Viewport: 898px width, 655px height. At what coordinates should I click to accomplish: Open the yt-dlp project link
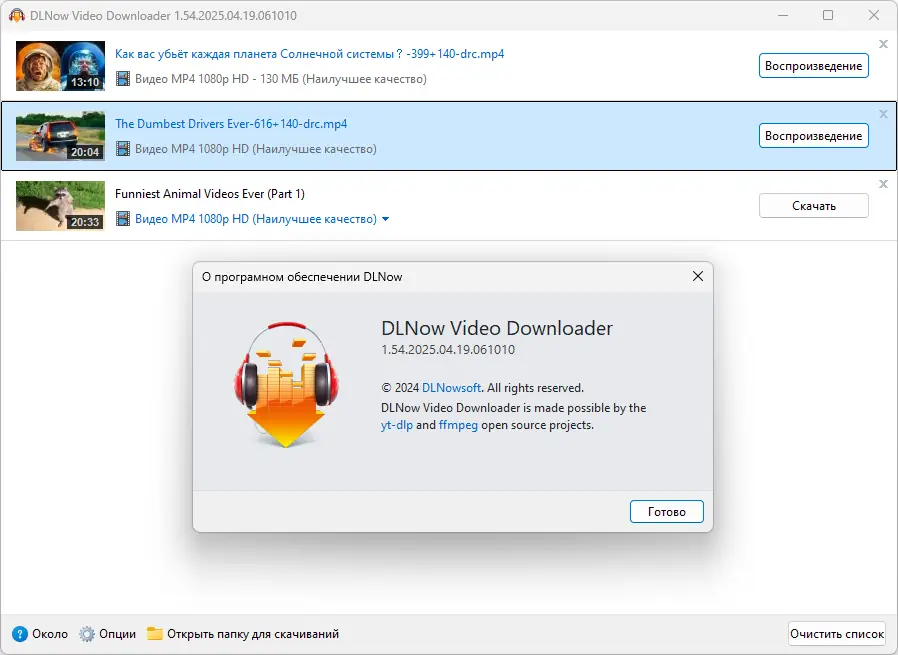click(x=396, y=425)
